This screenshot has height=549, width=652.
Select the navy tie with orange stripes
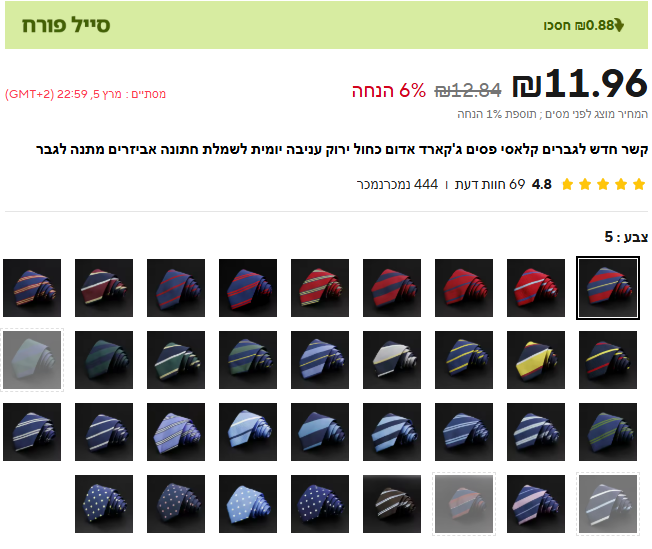tap(32, 288)
